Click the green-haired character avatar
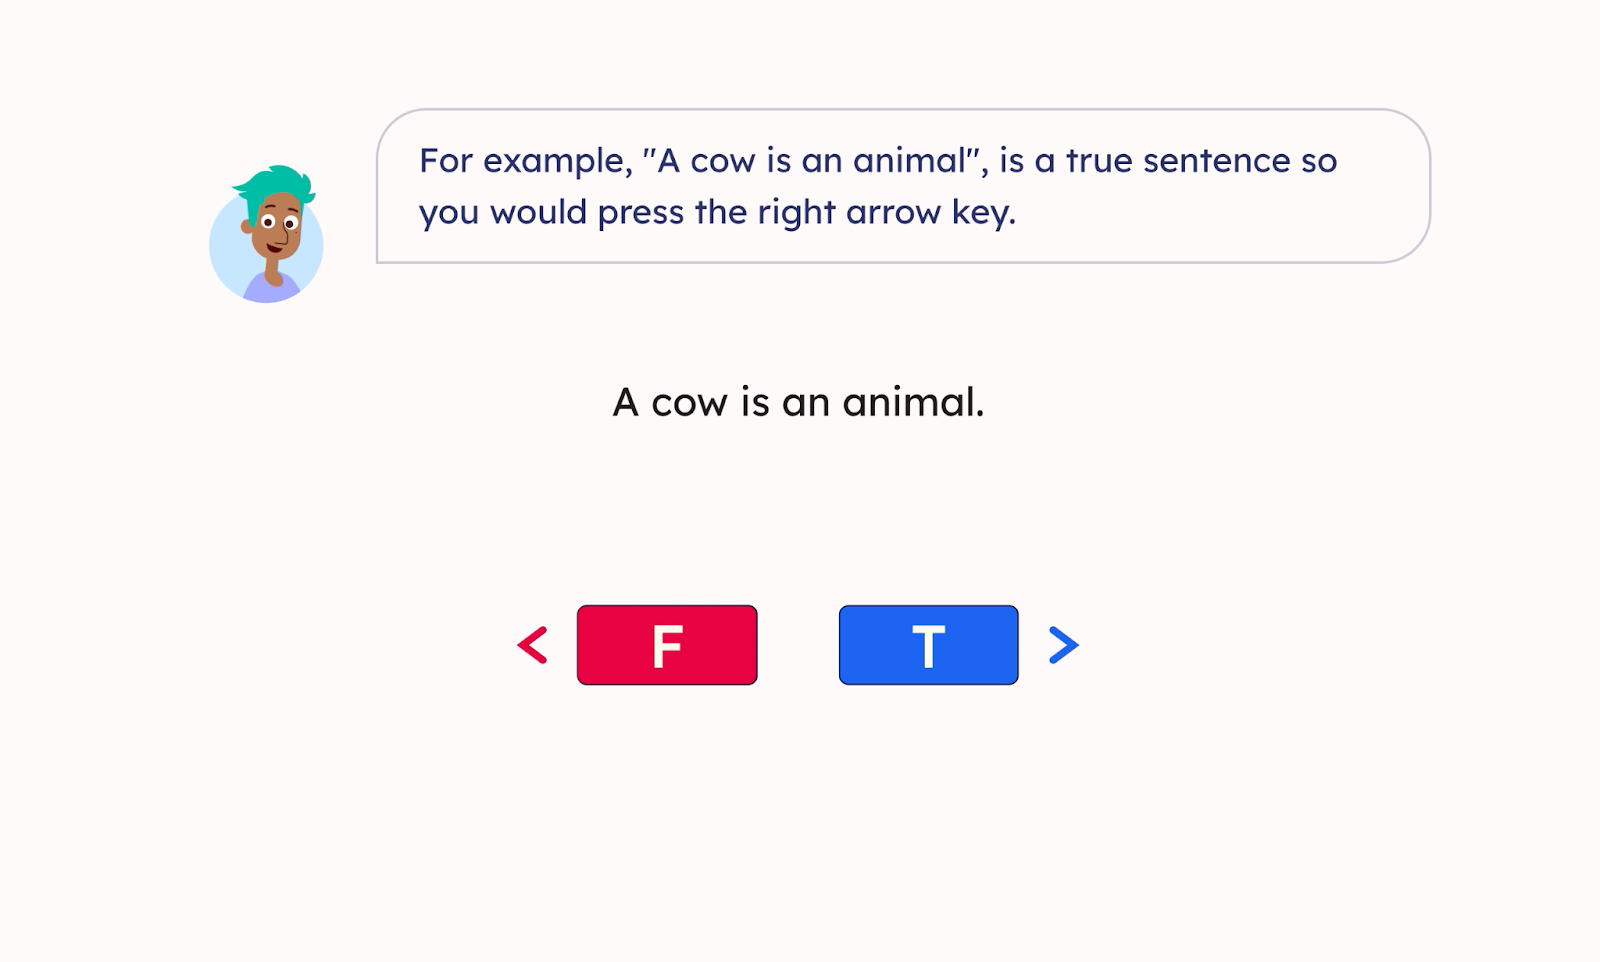Viewport: 1600px width, 962px height. click(267, 235)
